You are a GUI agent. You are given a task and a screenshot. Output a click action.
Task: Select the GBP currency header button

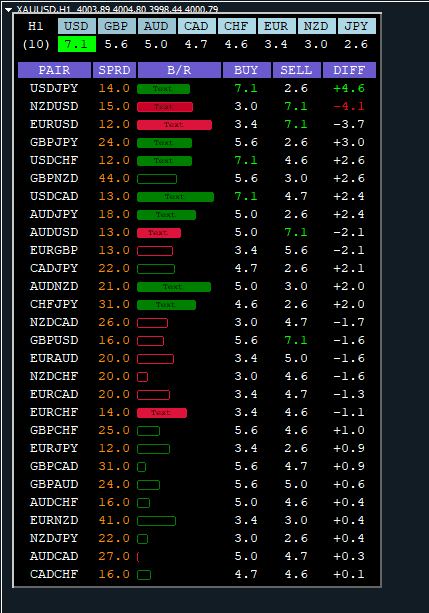[117, 26]
